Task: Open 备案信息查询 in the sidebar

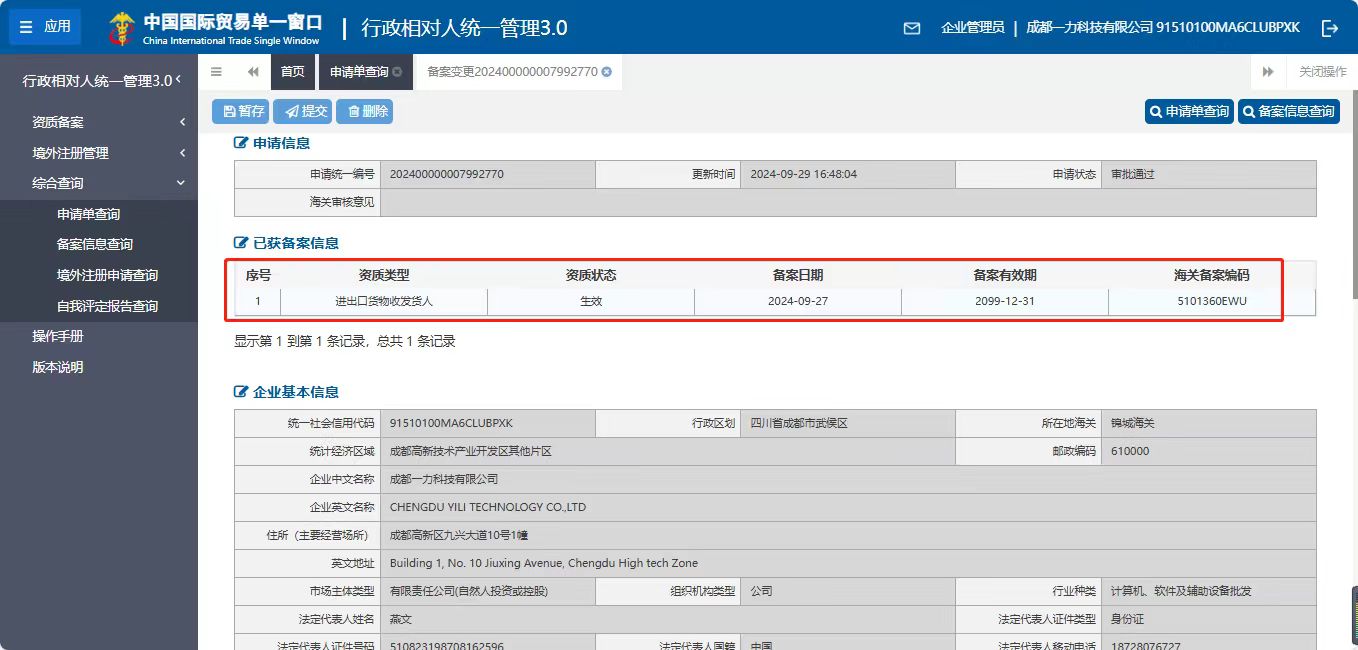Action: coord(95,244)
